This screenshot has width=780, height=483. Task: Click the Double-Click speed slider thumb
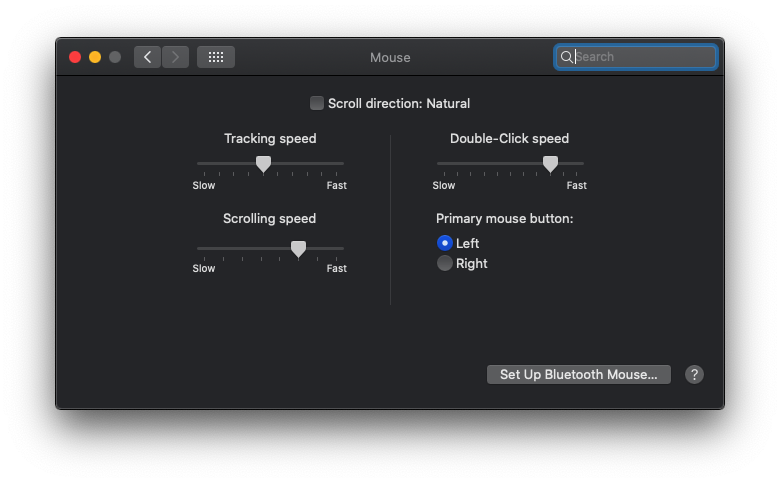[x=550, y=163]
